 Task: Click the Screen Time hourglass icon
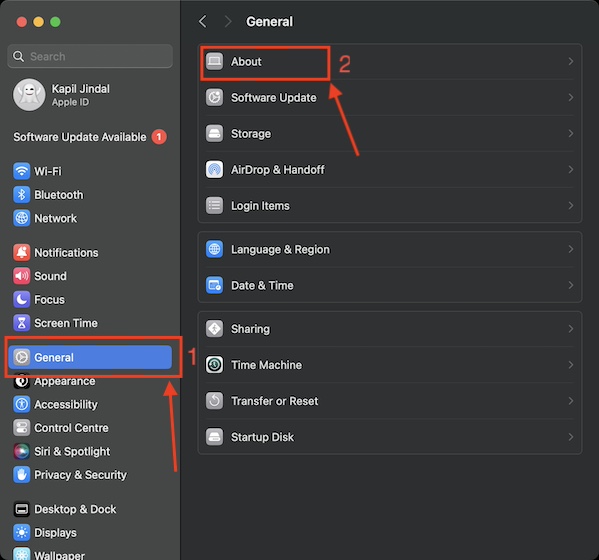click(x=21, y=323)
